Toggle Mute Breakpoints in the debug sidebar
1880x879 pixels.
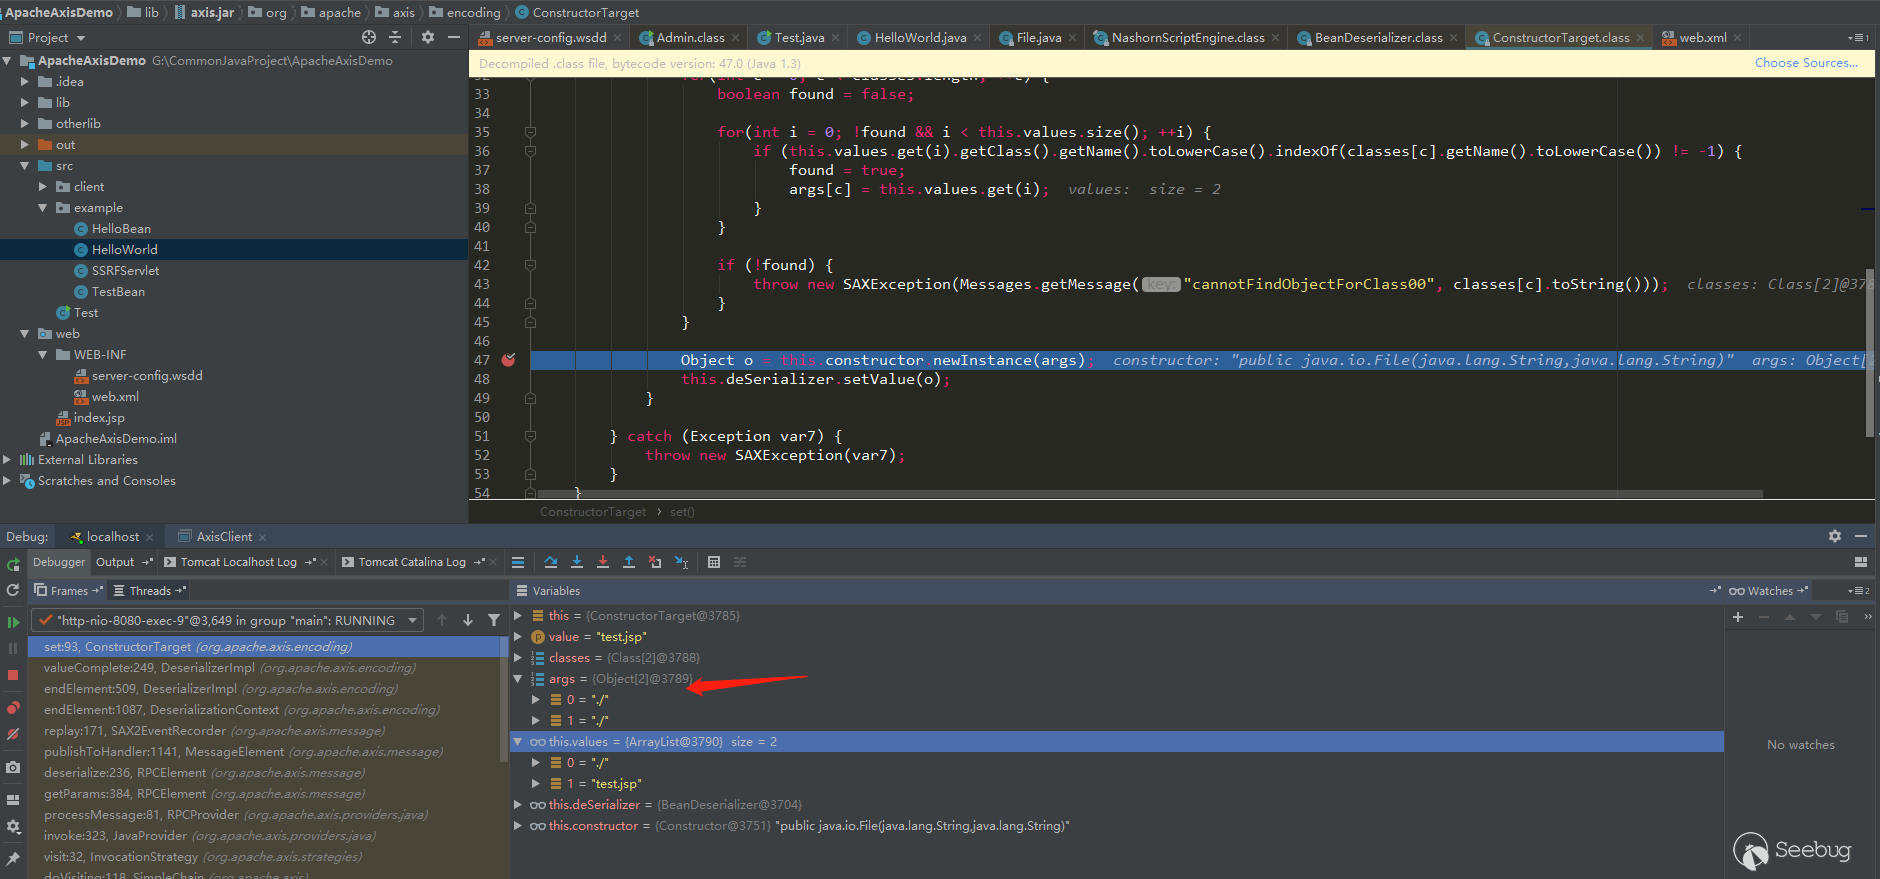pos(13,734)
